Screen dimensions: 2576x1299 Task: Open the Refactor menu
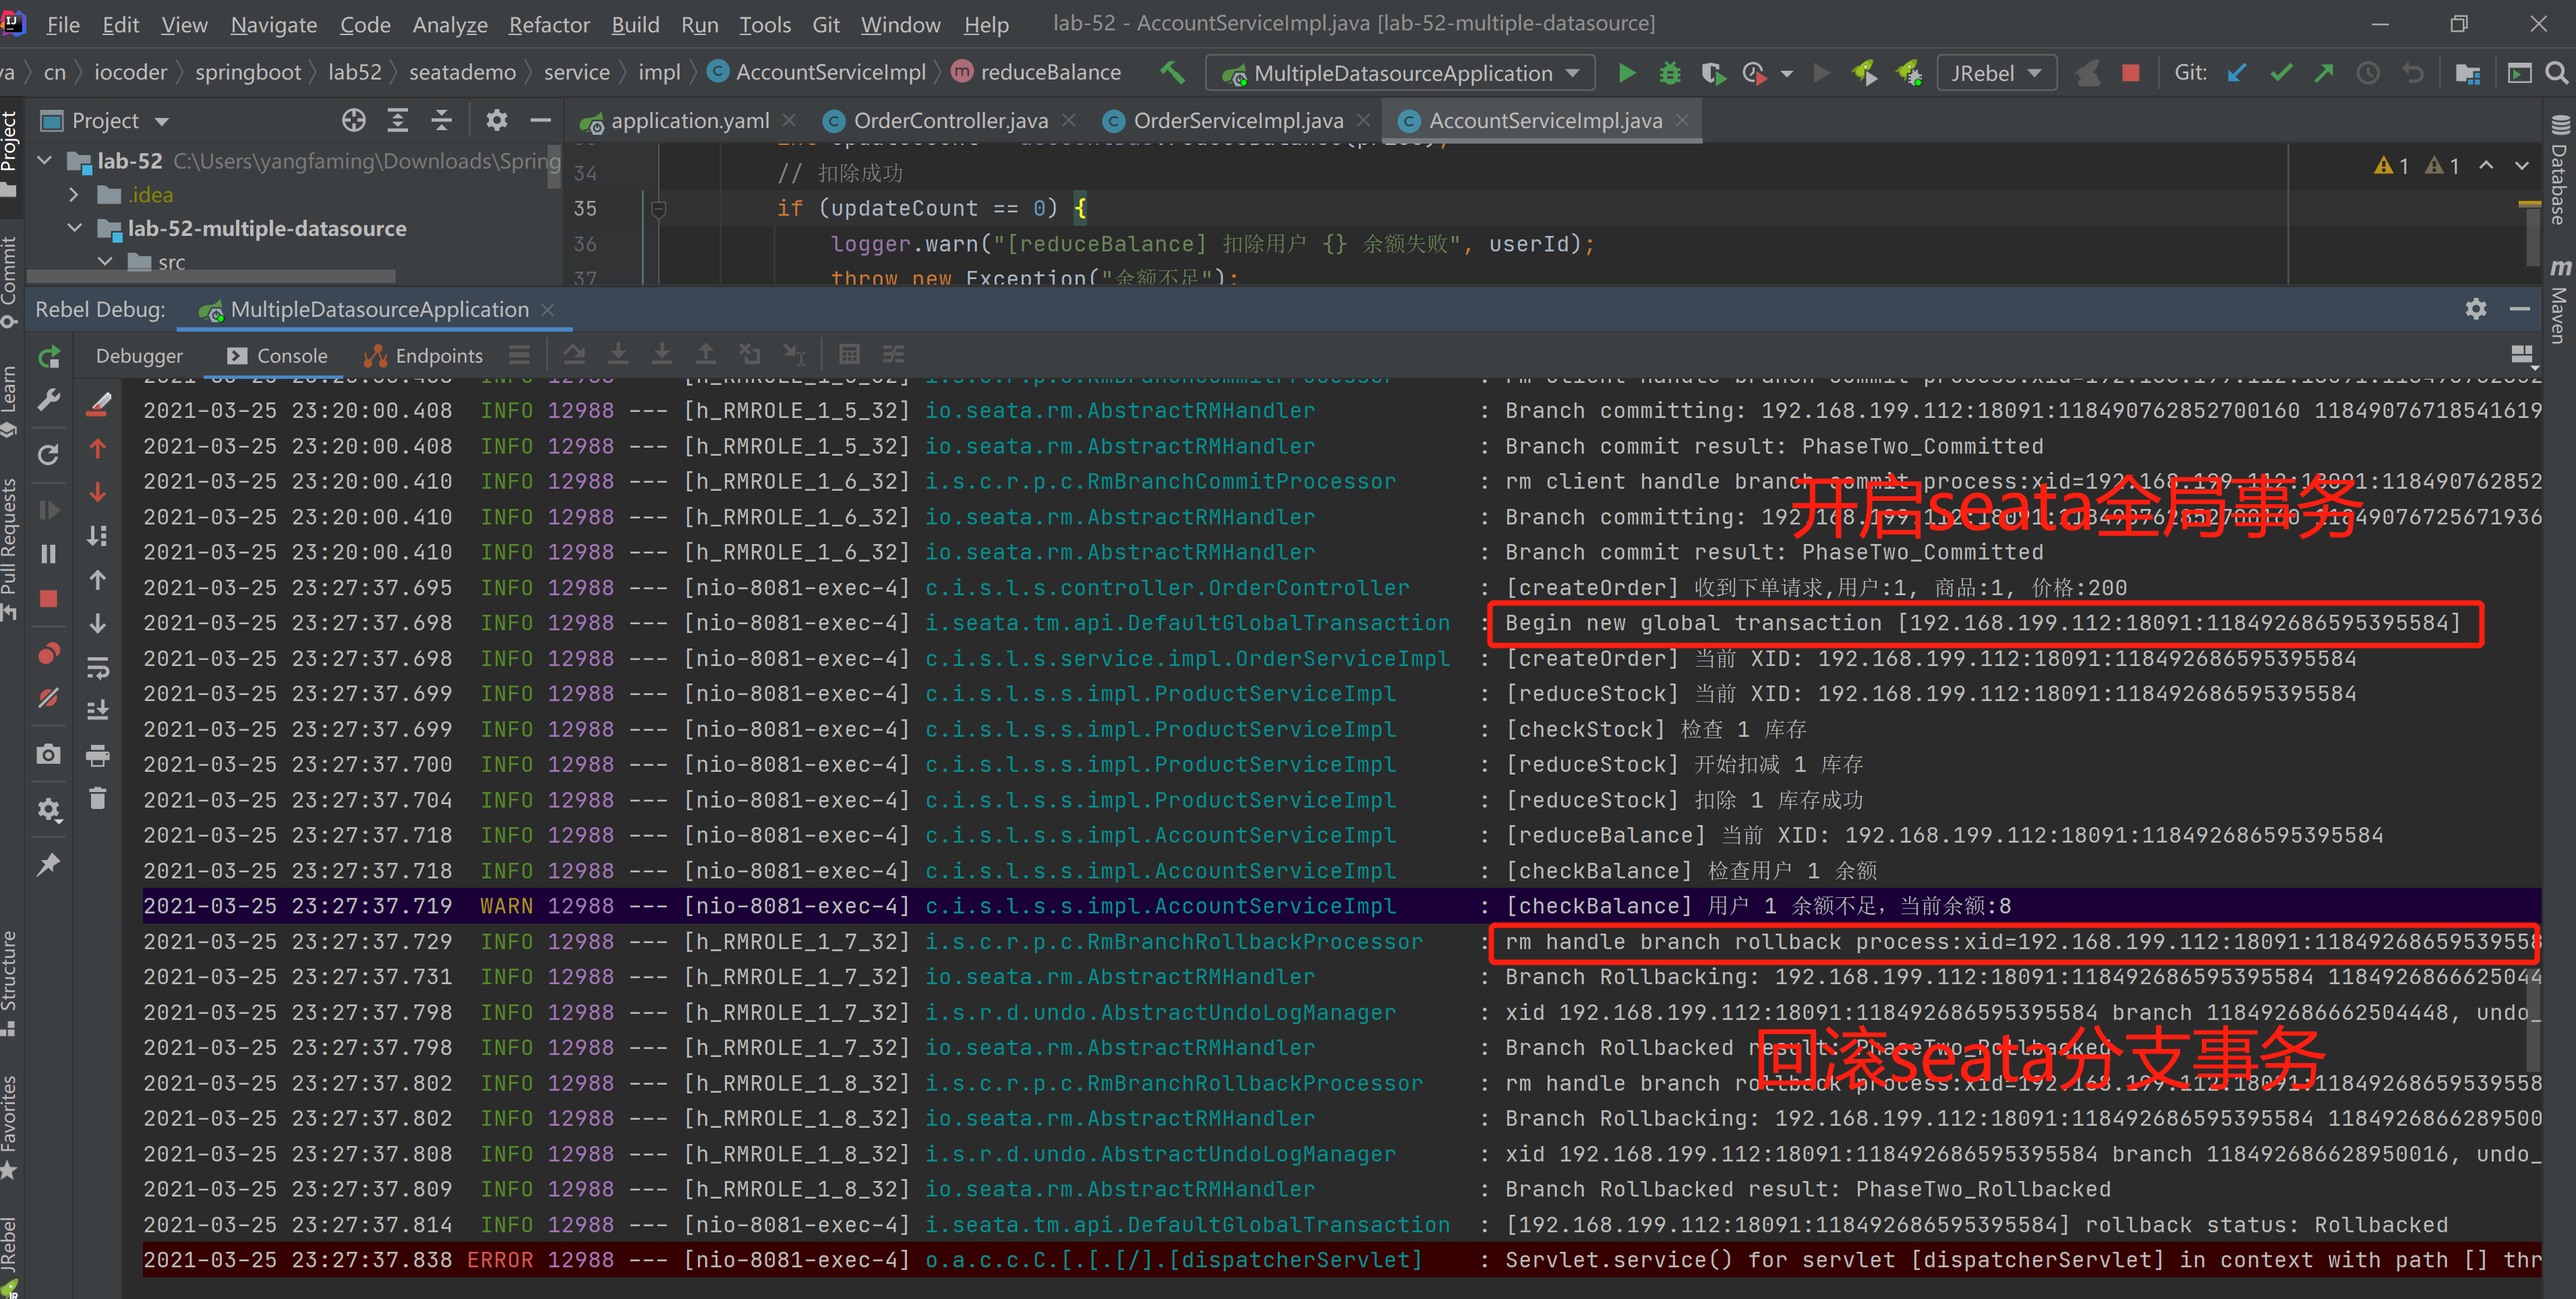tap(549, 24)
